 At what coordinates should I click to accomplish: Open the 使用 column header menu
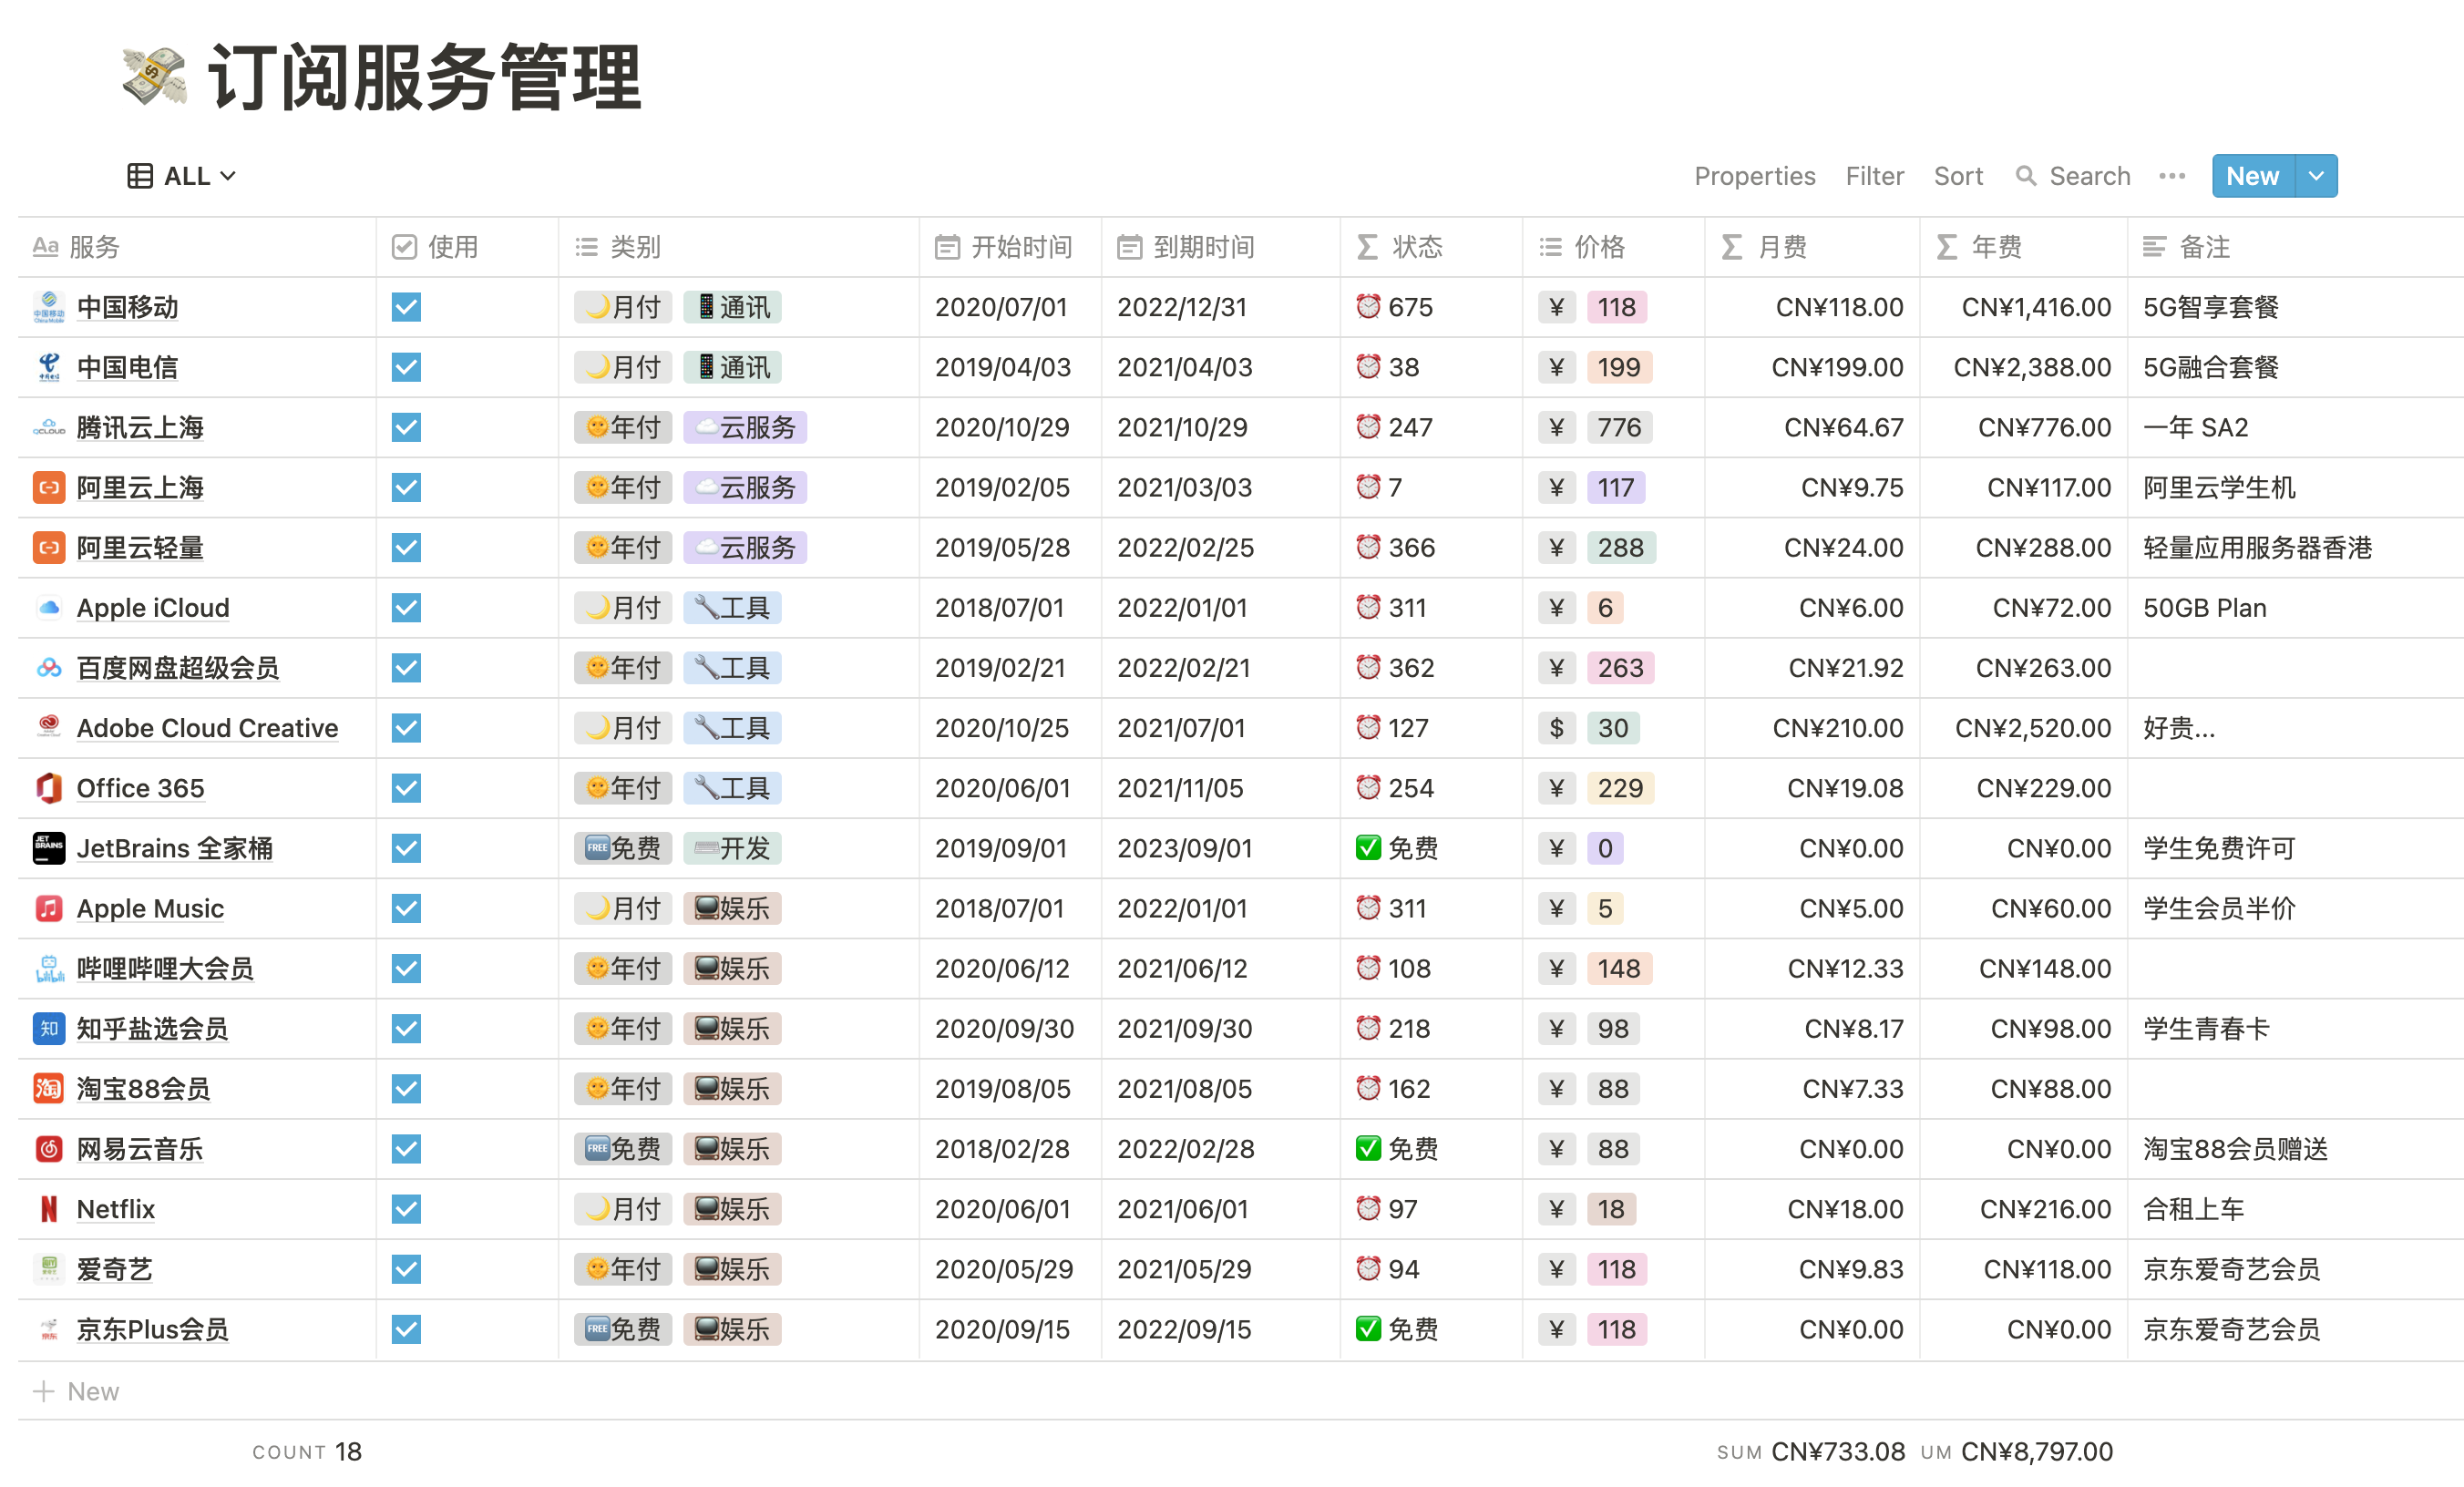tap(467, 247)
